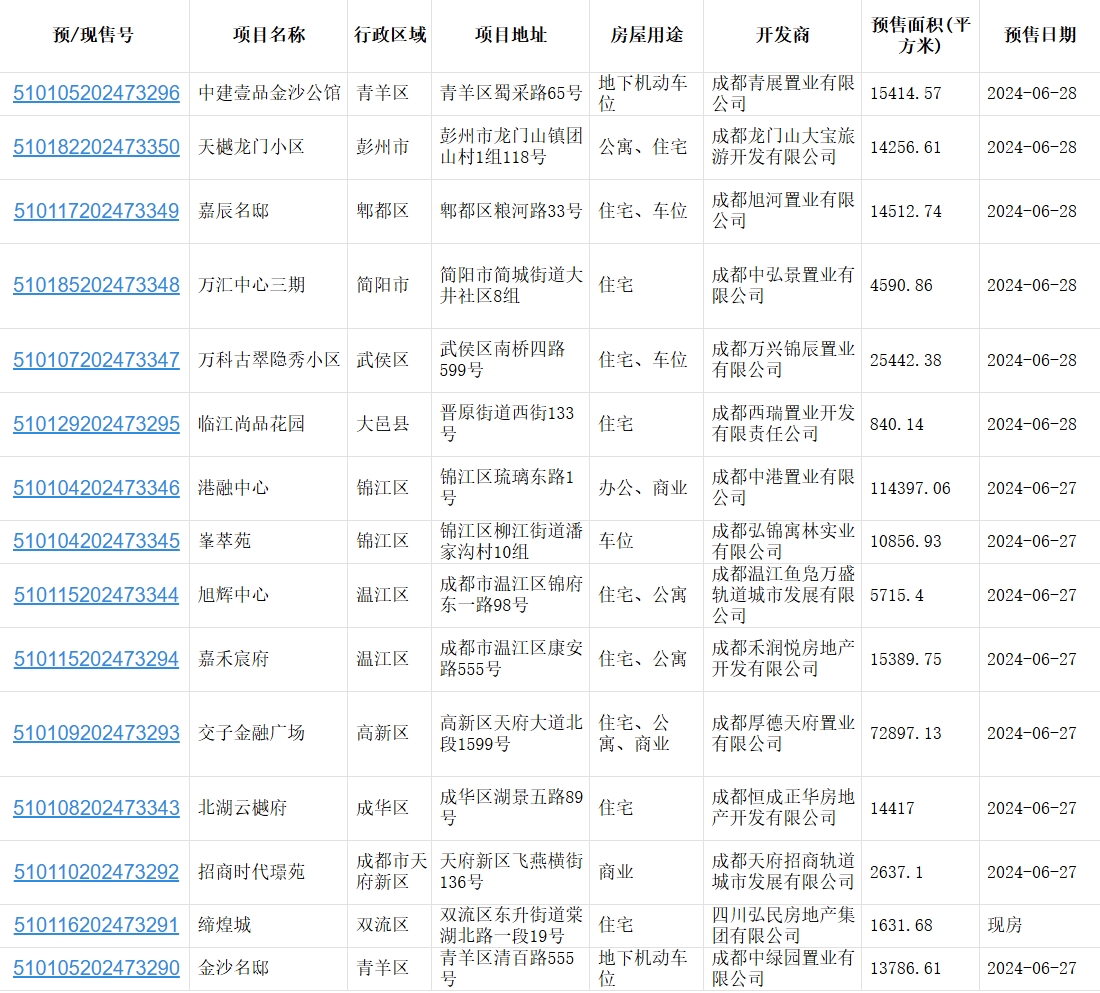Click developer 四川弘民房地产集团有限公司
This screenshot has height=993, width=1100.
click(783, 925)
